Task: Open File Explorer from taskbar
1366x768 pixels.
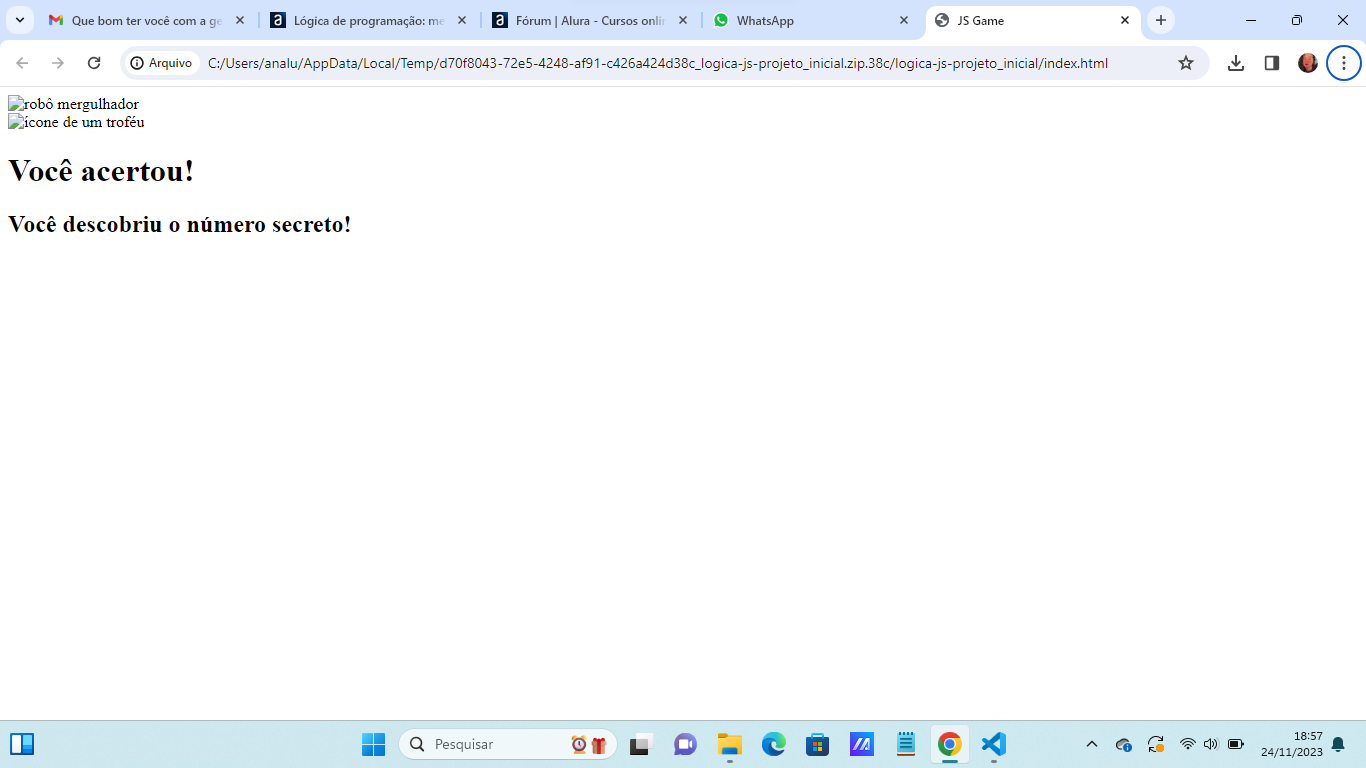Action: pos(729,744)
